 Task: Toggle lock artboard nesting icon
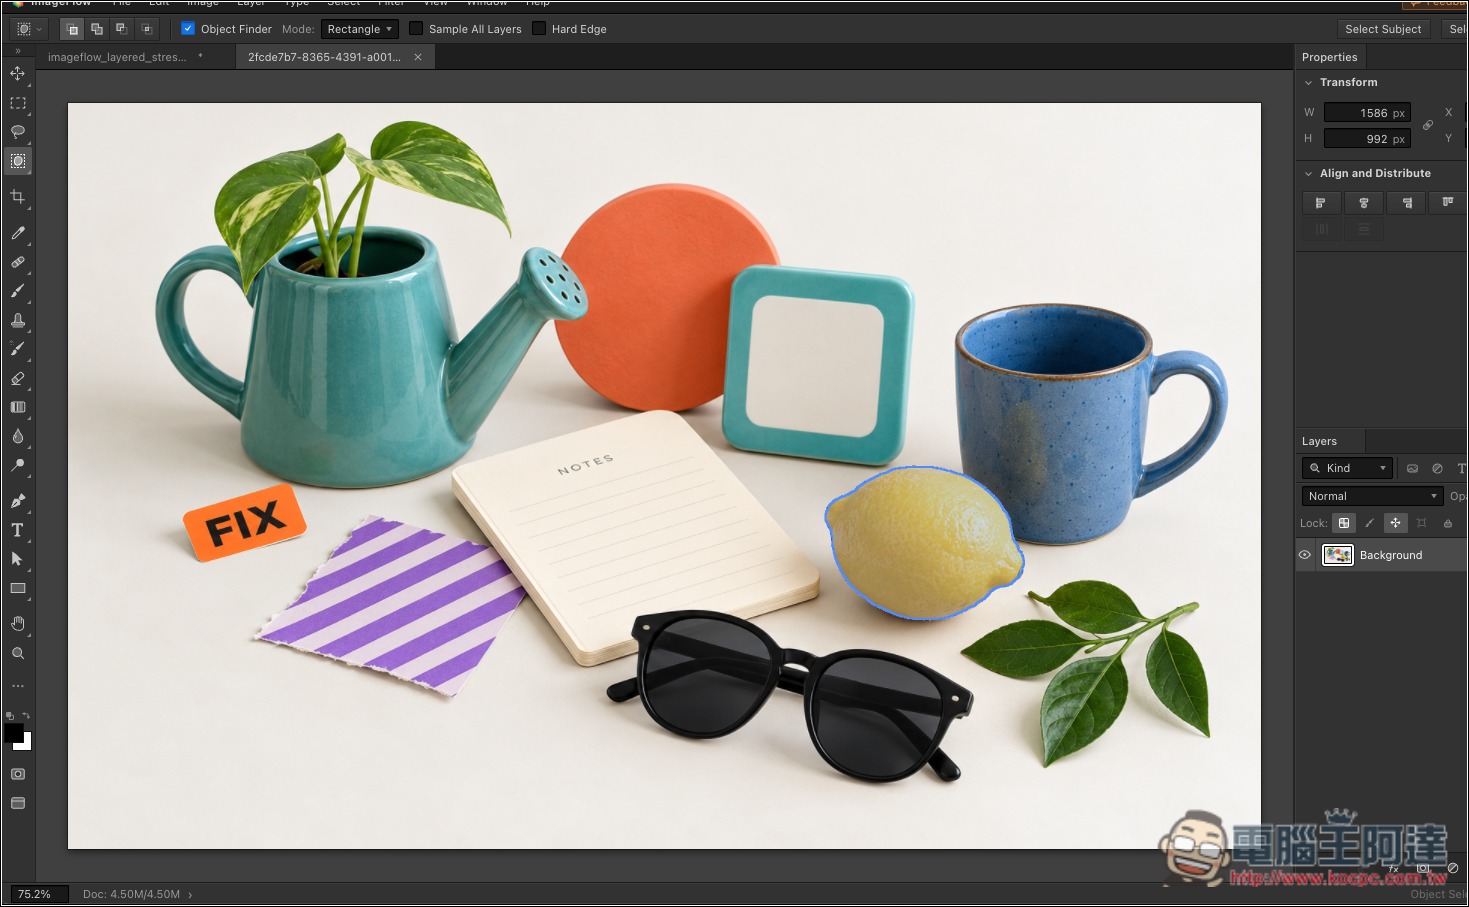(x=1422, y=523)
